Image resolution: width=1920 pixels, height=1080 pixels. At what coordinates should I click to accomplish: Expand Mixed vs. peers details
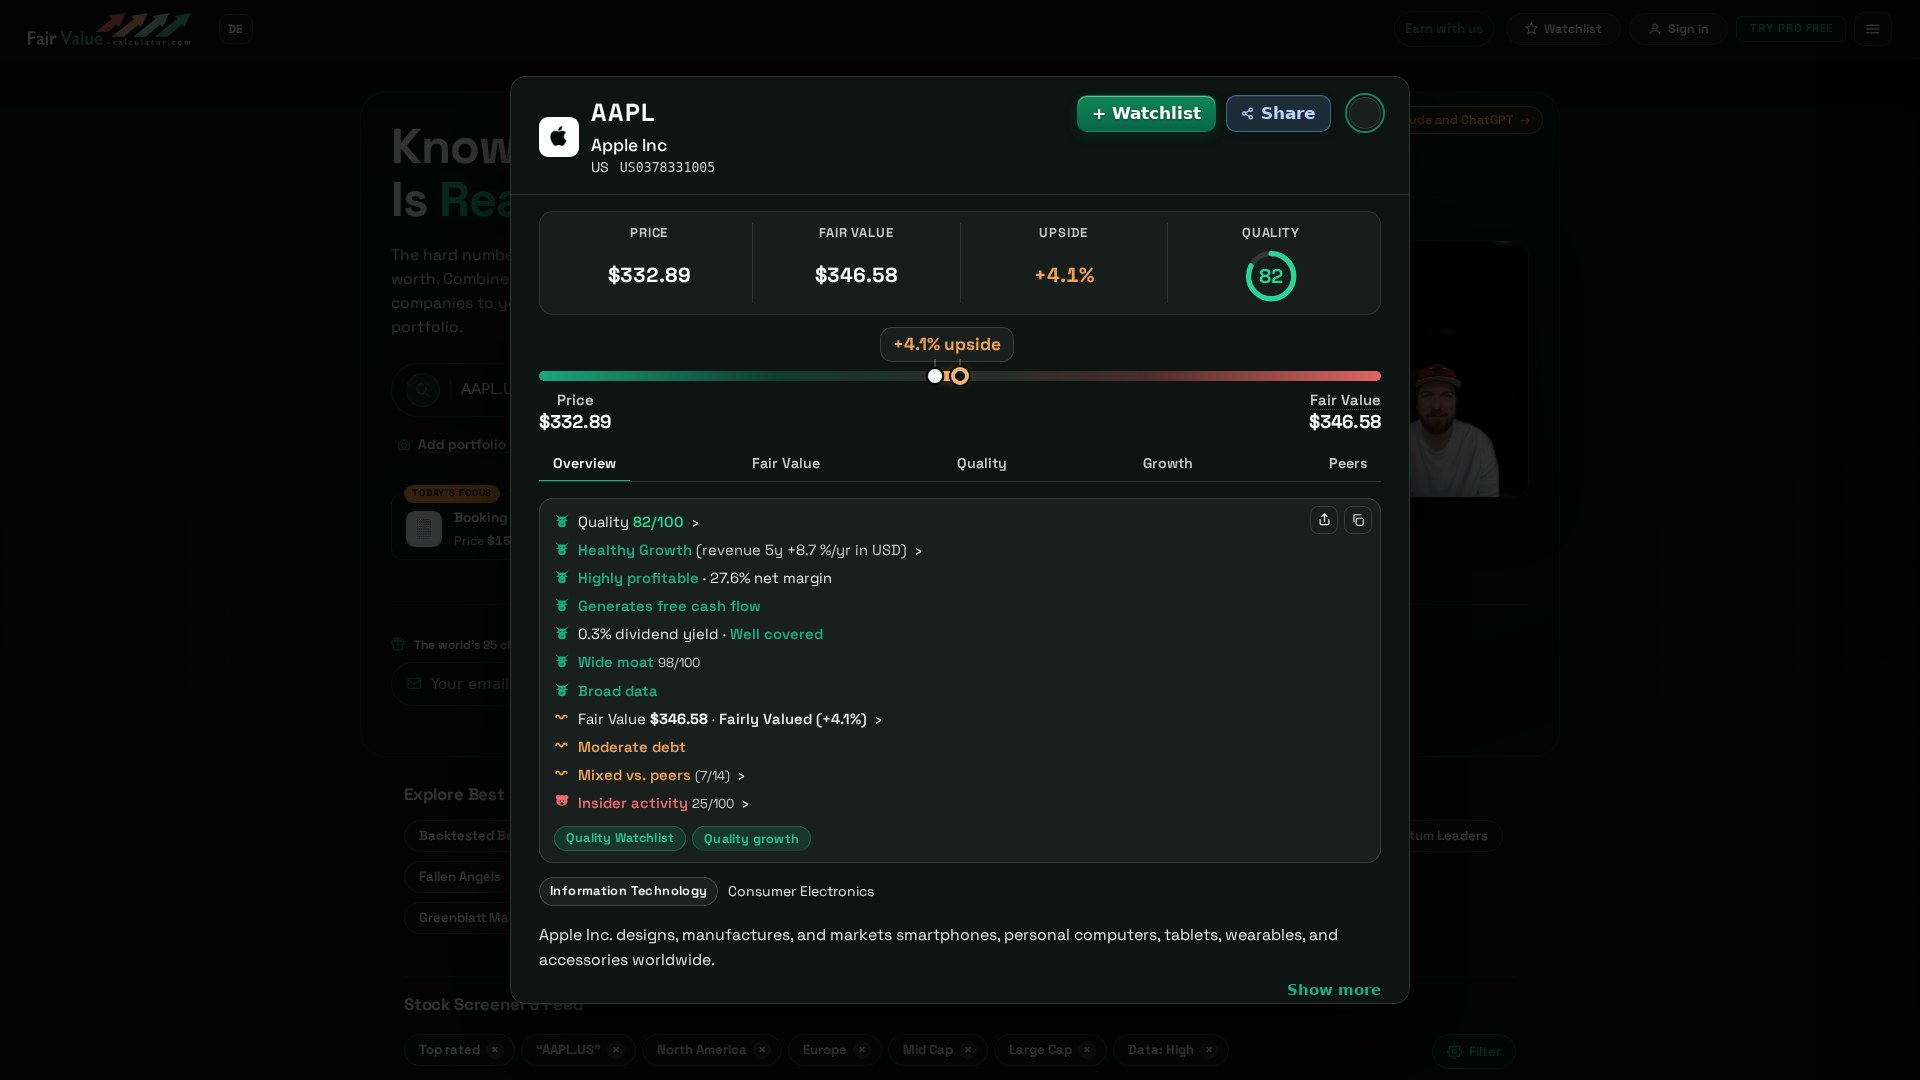pyautogui.click(x=661, y=775)
